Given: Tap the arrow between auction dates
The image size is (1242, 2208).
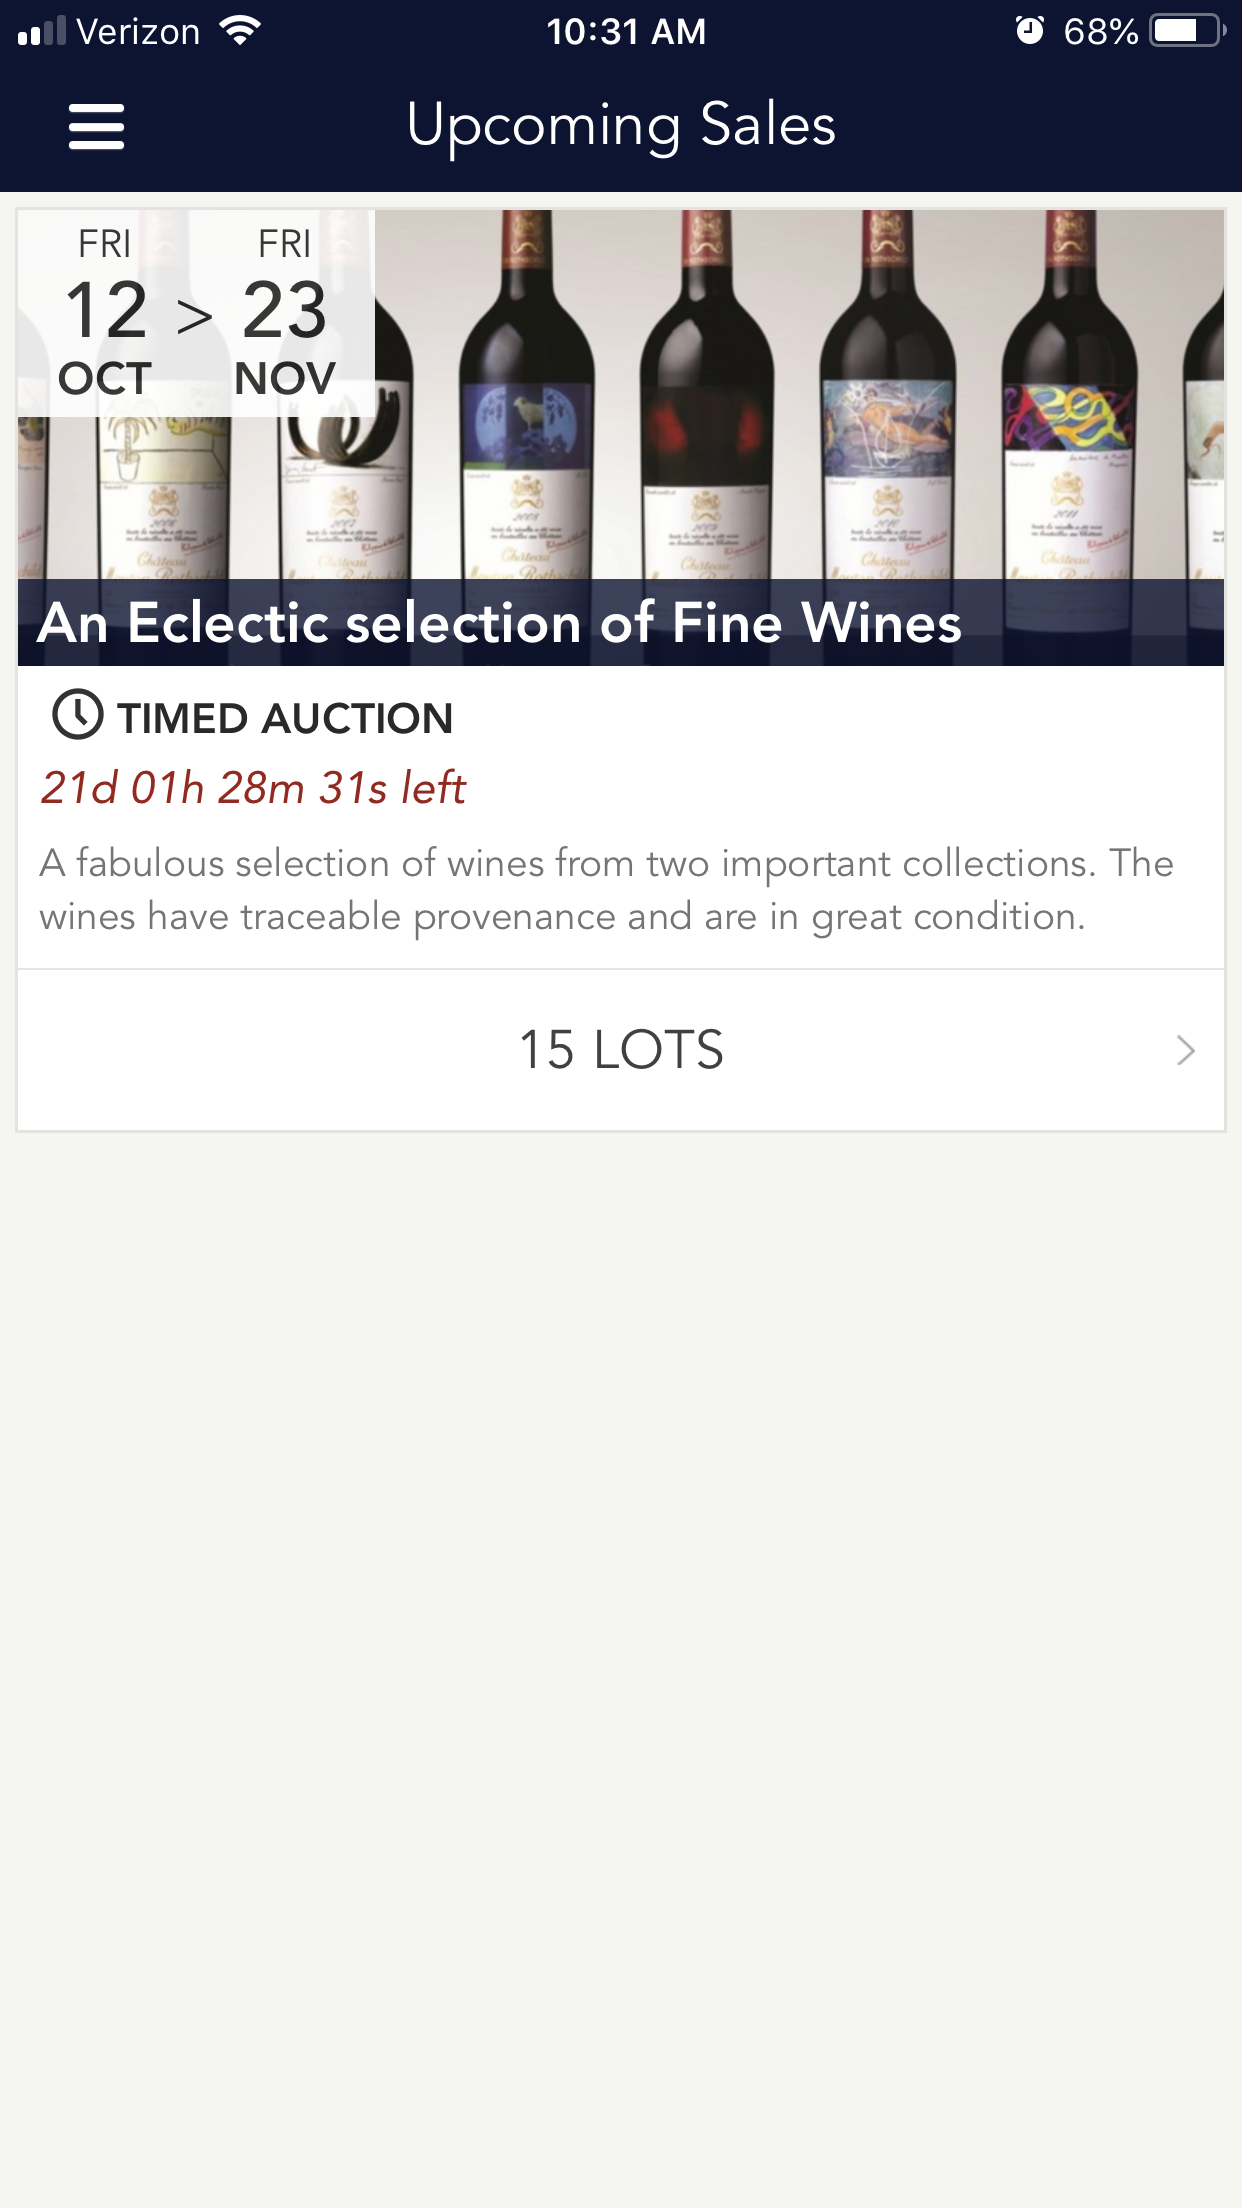Looking at the screenshot, I should [195, 317].
